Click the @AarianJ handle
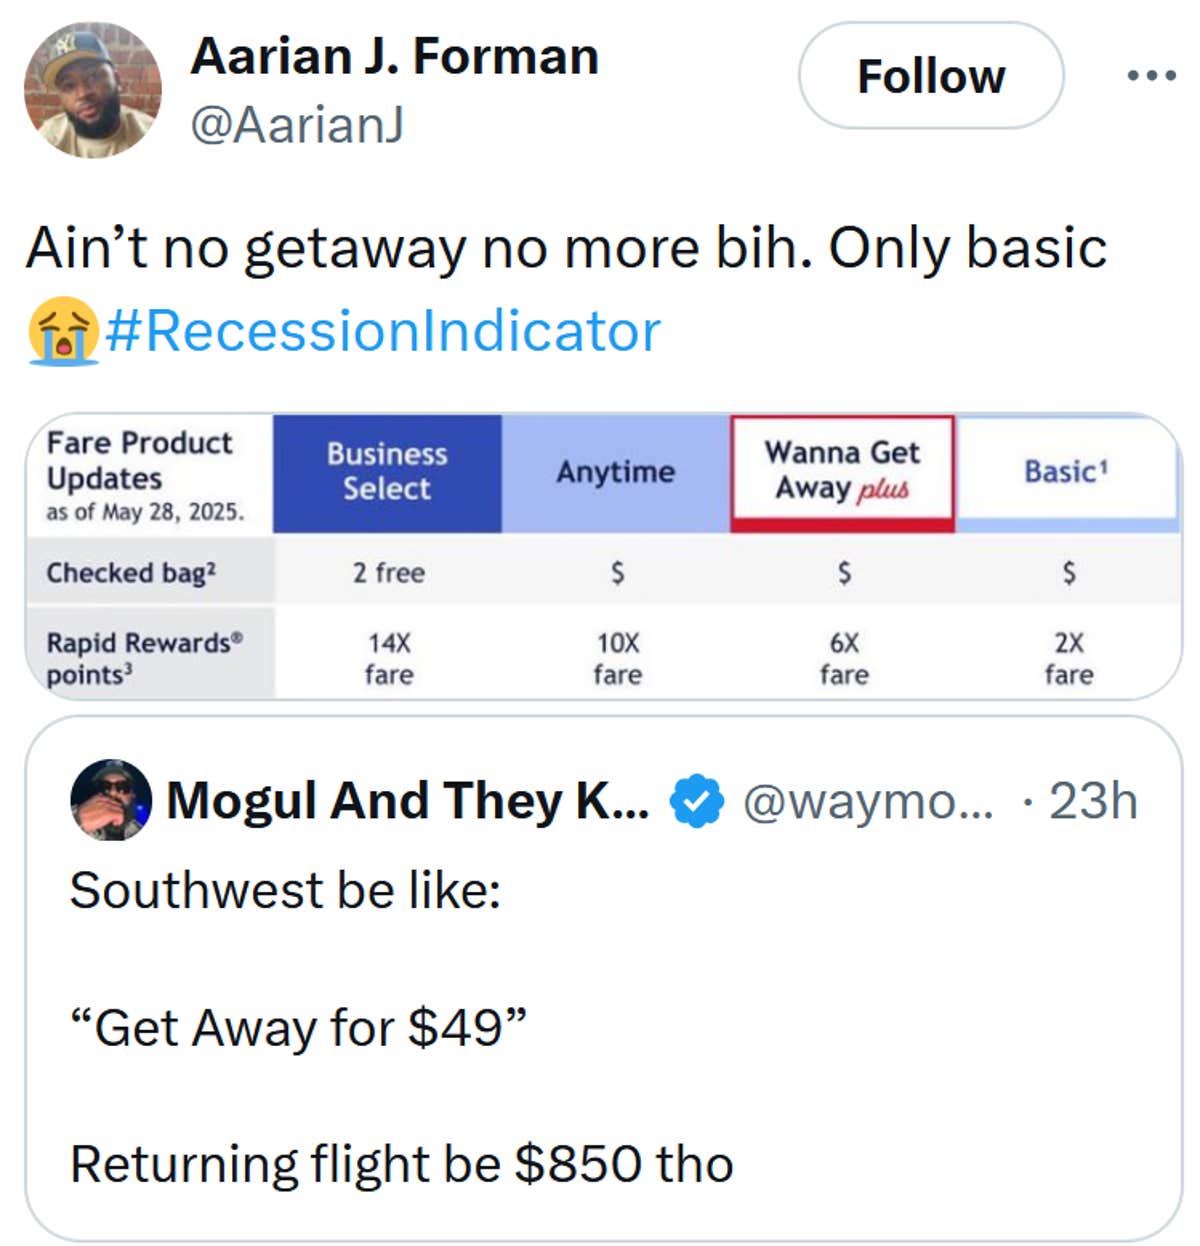The image size is (1200, 1246). coord(297,124)
